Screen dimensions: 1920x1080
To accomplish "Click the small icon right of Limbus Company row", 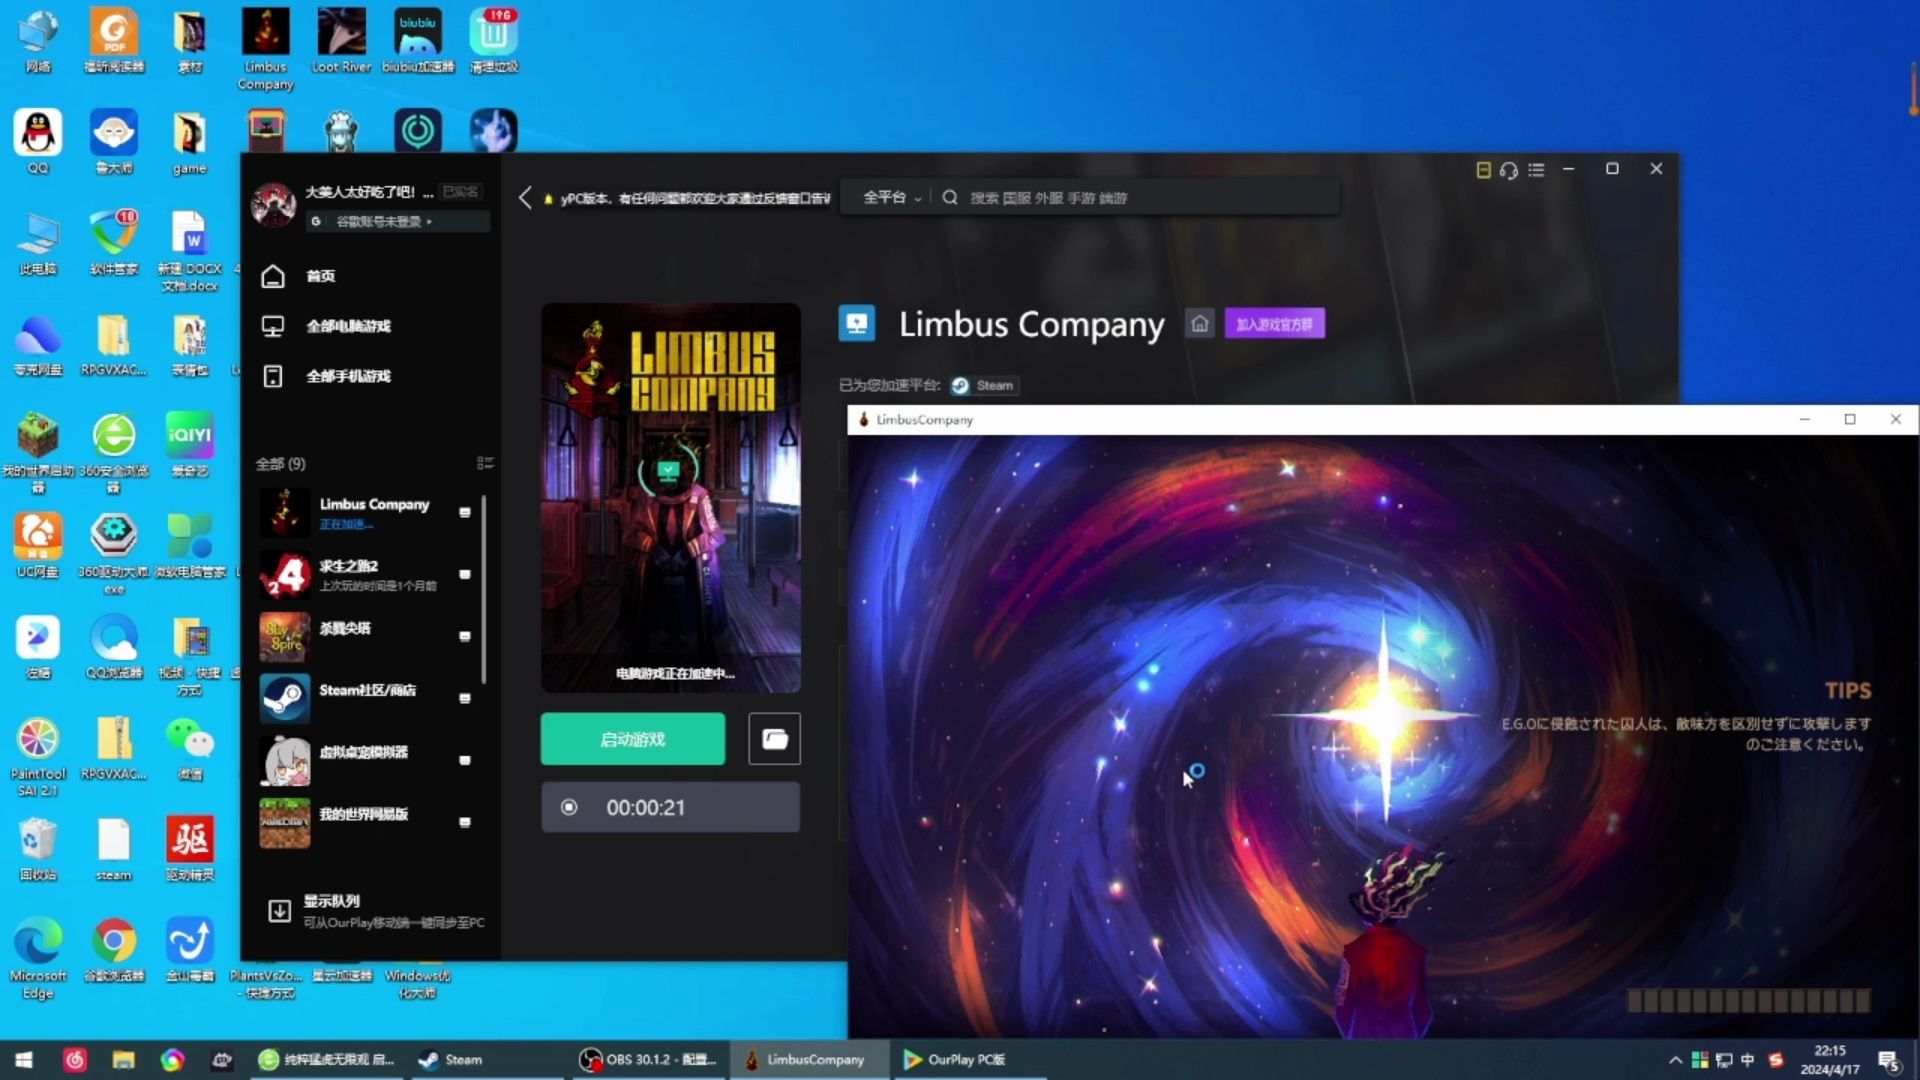I will tap(465, 513).
